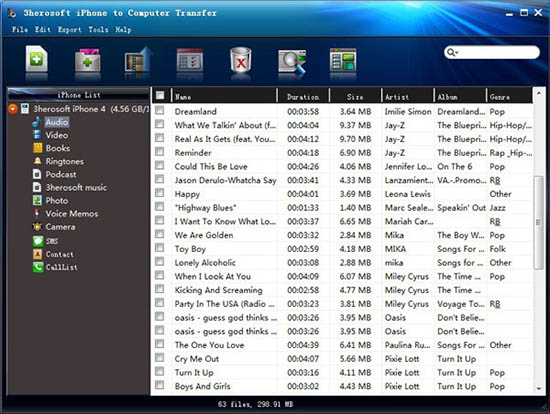Click the song Jason Derulo-Whatcha Say
Screen dimensions: 550x414
pyautogui.click(x=226, y=180)
